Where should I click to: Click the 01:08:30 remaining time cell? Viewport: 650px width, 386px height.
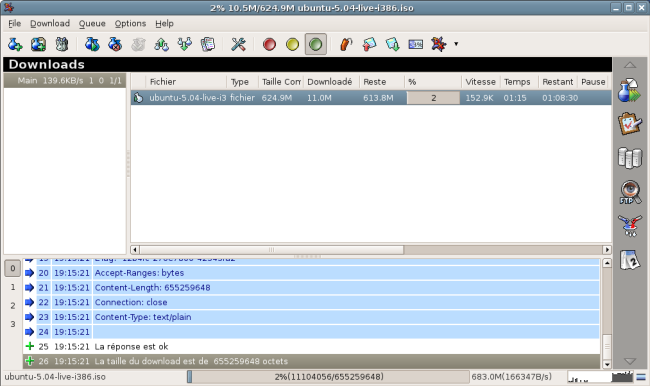coord(560,98)
